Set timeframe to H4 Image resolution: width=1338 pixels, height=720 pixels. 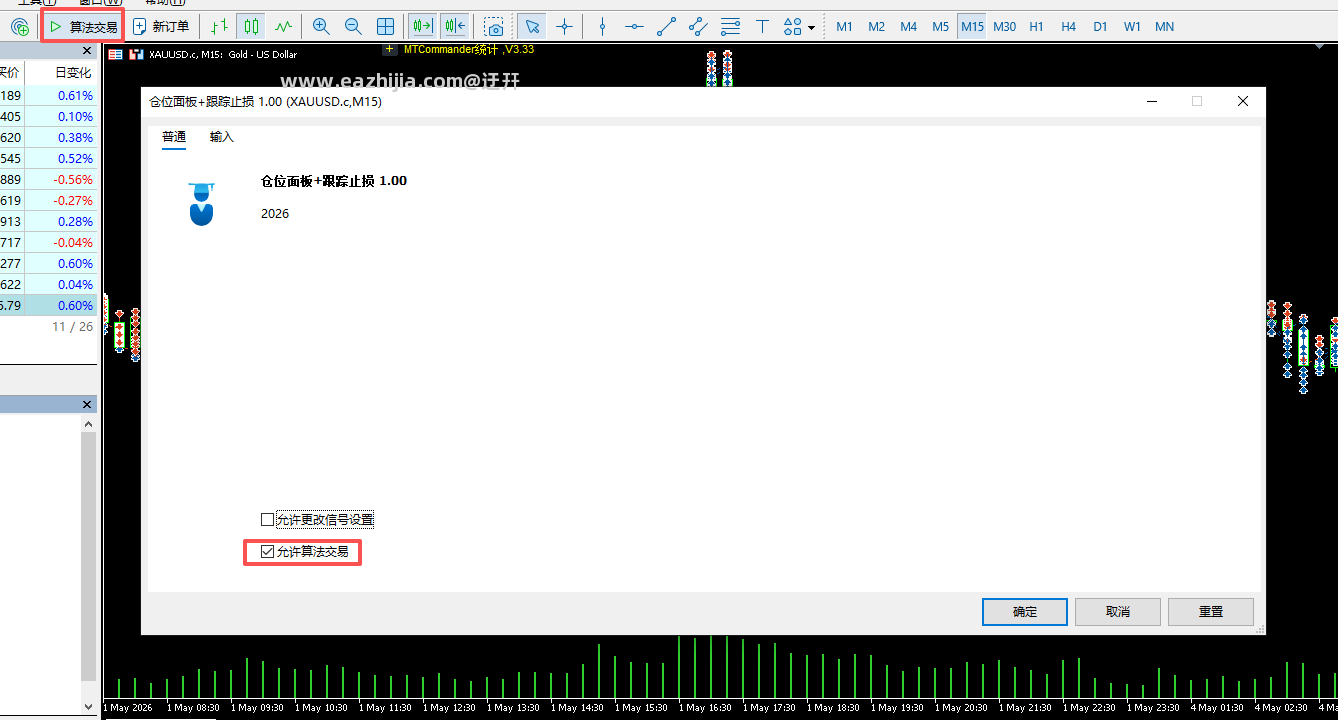1069,27
